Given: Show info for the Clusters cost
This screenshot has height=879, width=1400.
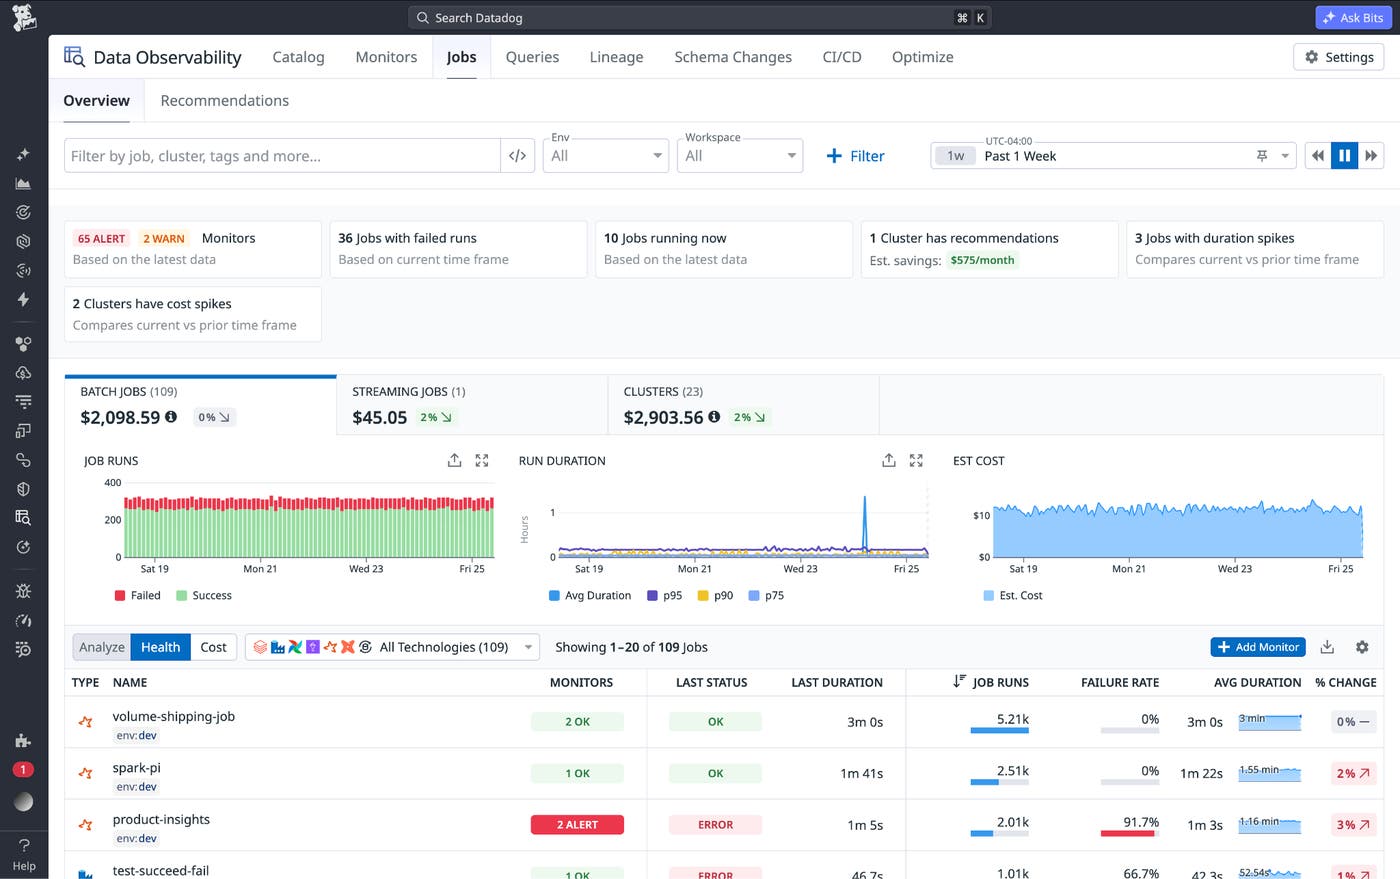Looking at the screenshot, I should point(714,417).
